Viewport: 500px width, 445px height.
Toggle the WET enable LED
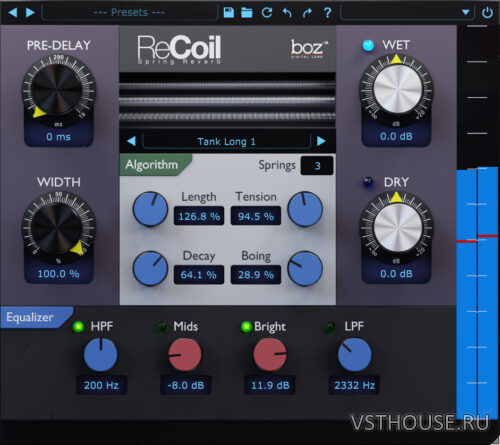(368, 45)
